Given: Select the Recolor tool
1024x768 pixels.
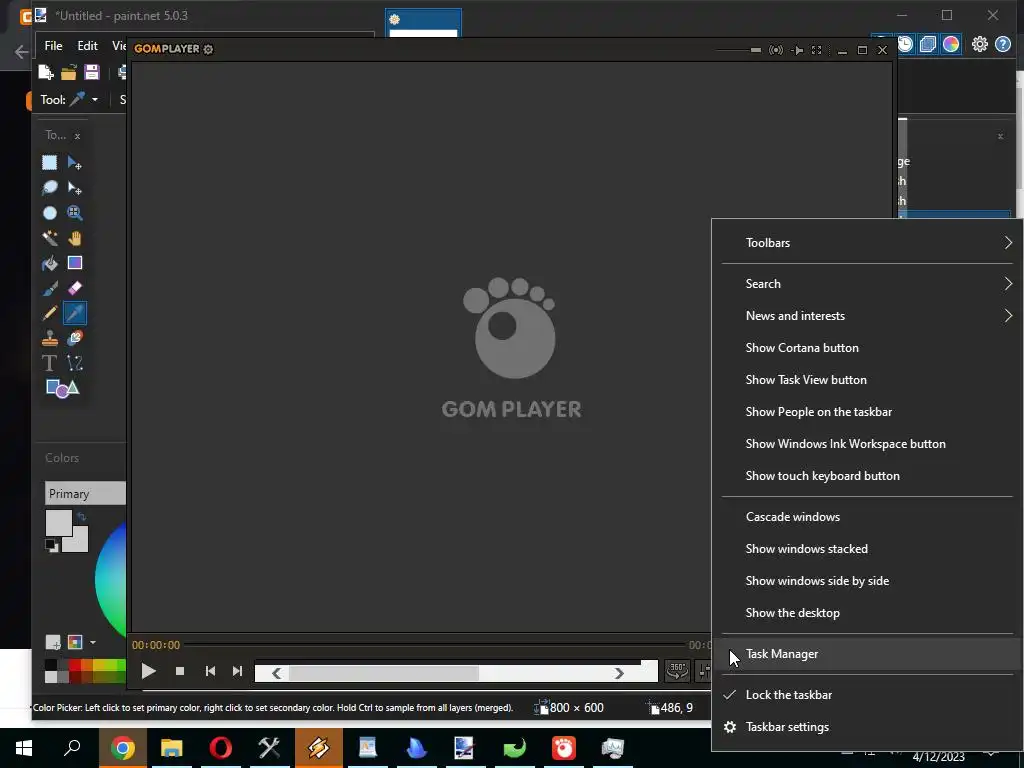Looking at the screenshot, I should 74,338.
